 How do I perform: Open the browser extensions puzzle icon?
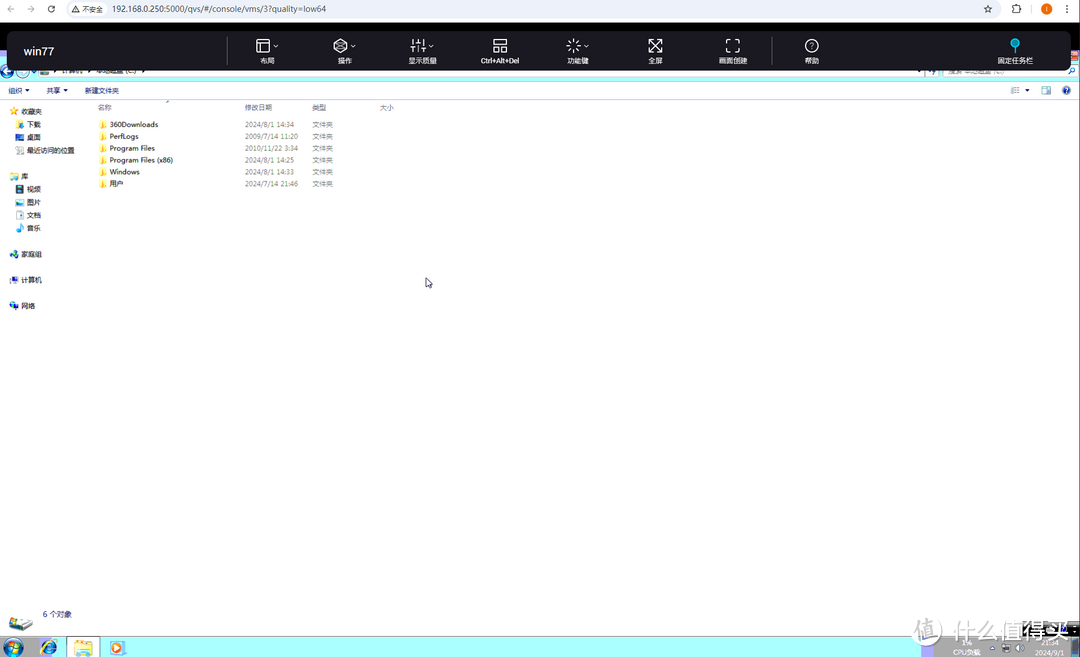1016,9
